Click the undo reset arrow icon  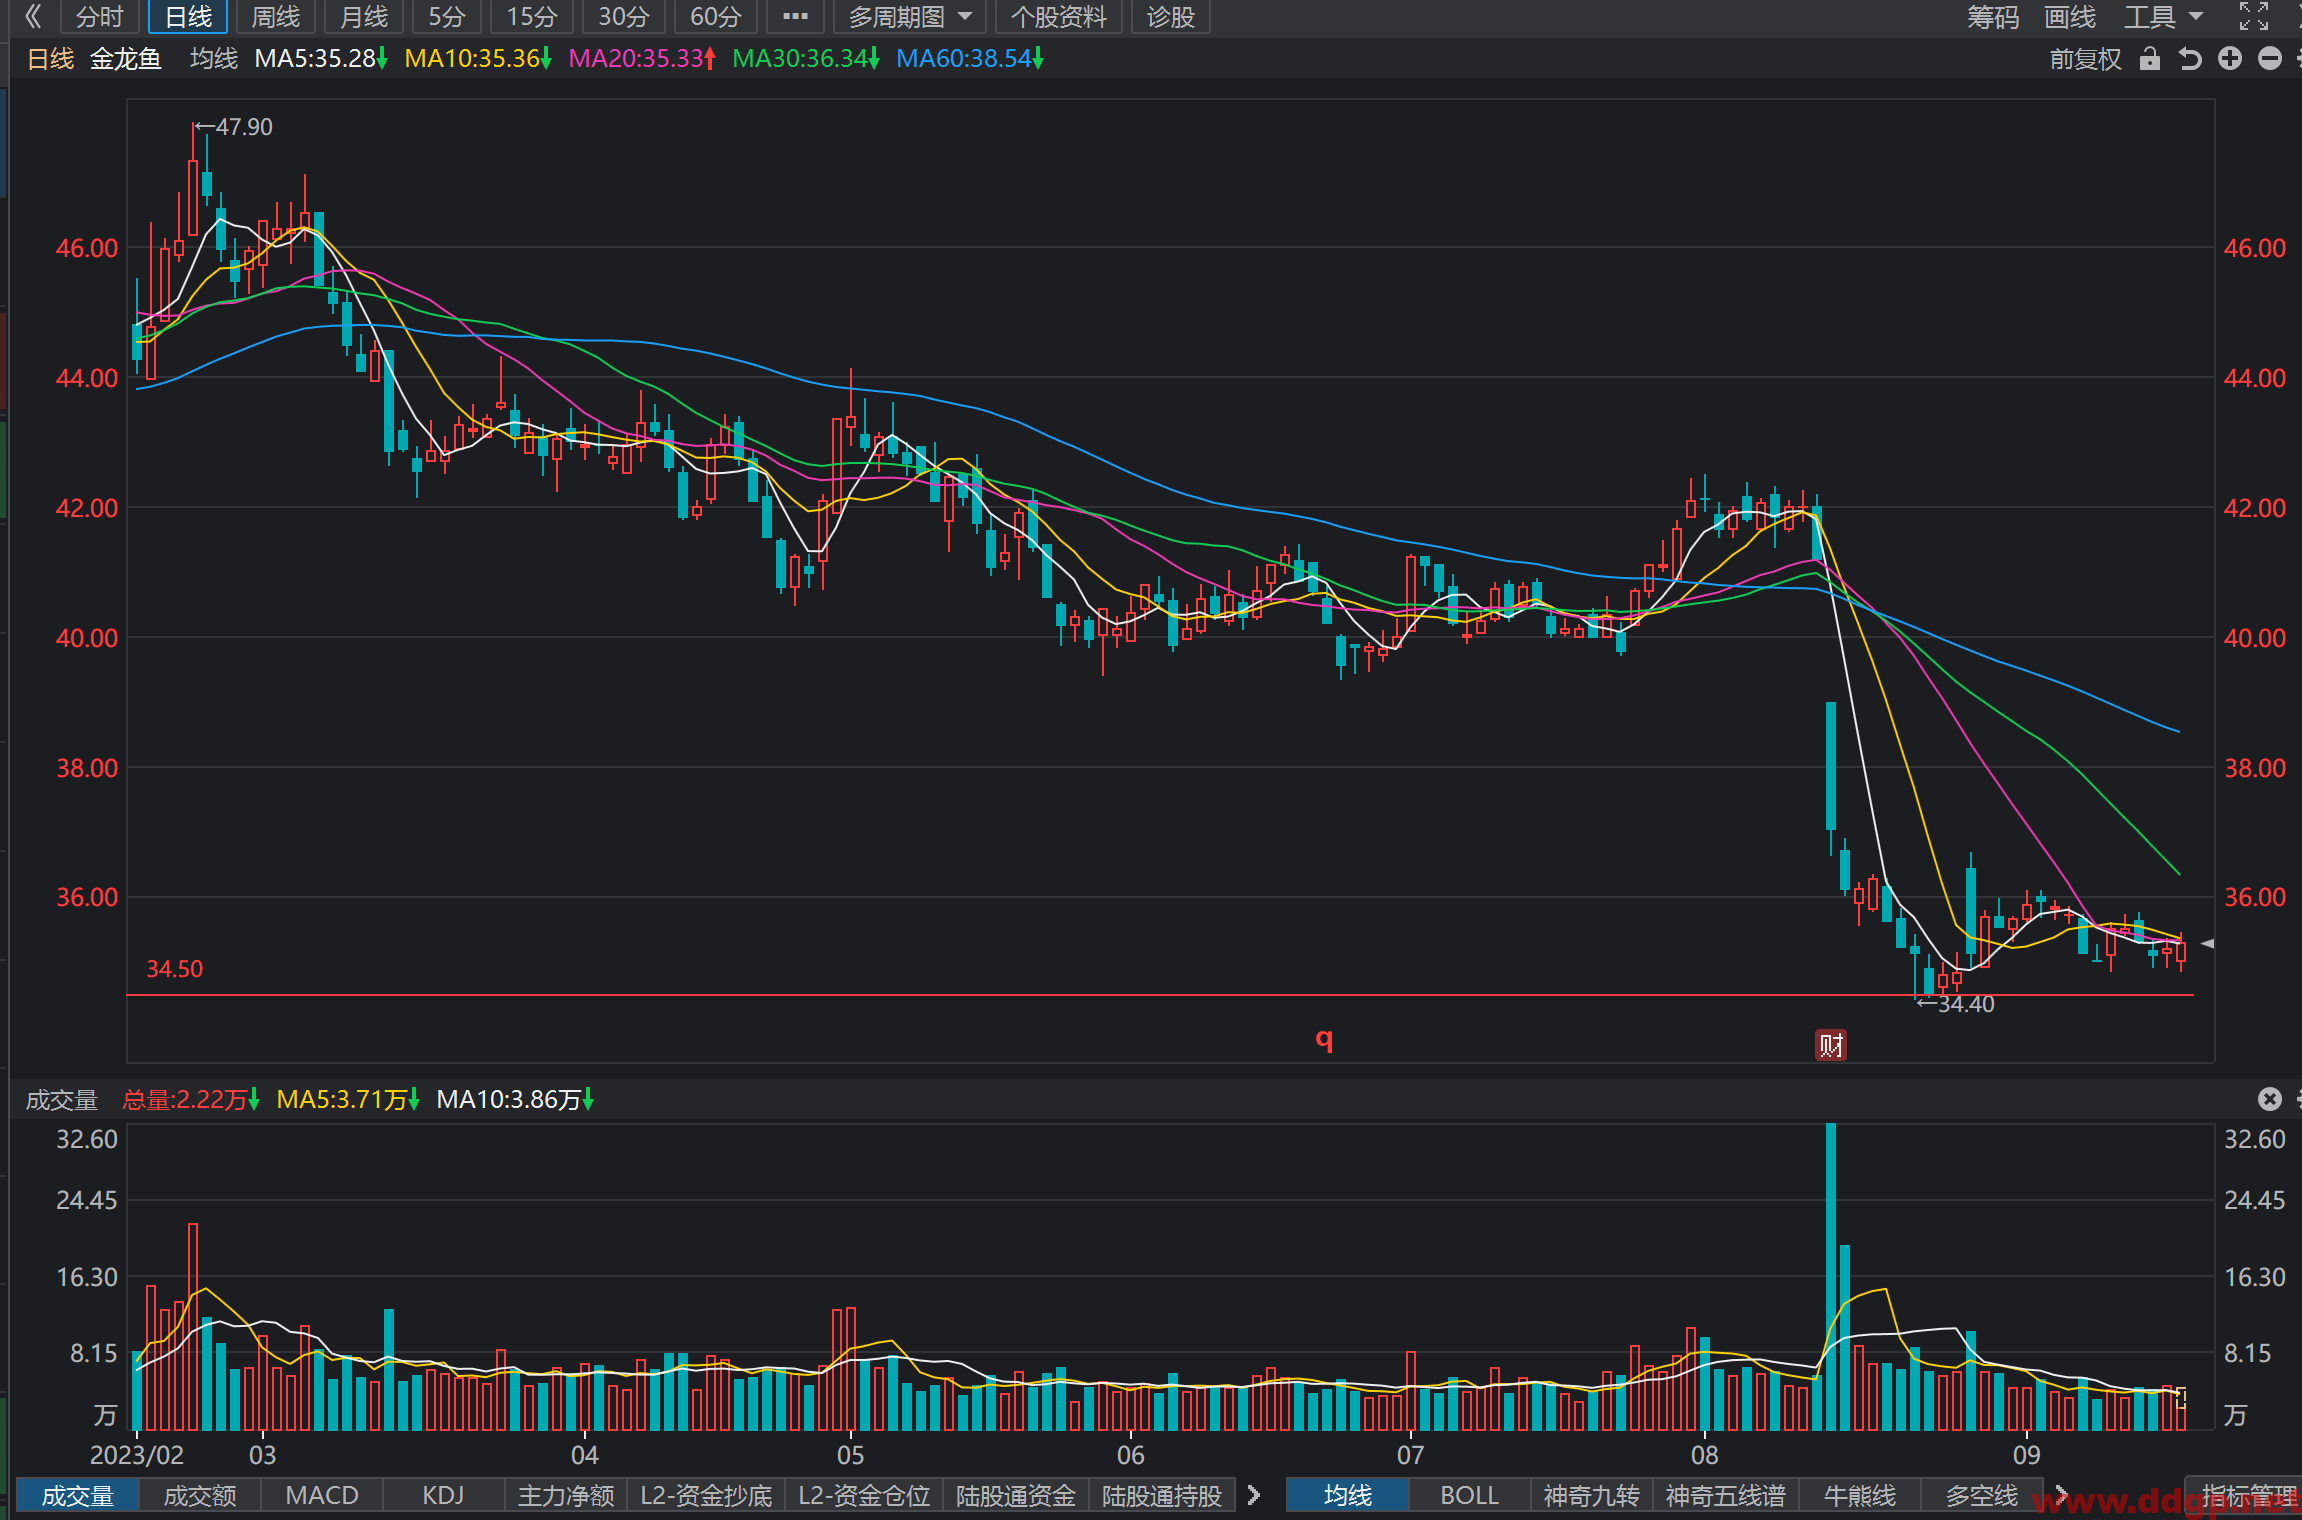[x=2190, y=59]
